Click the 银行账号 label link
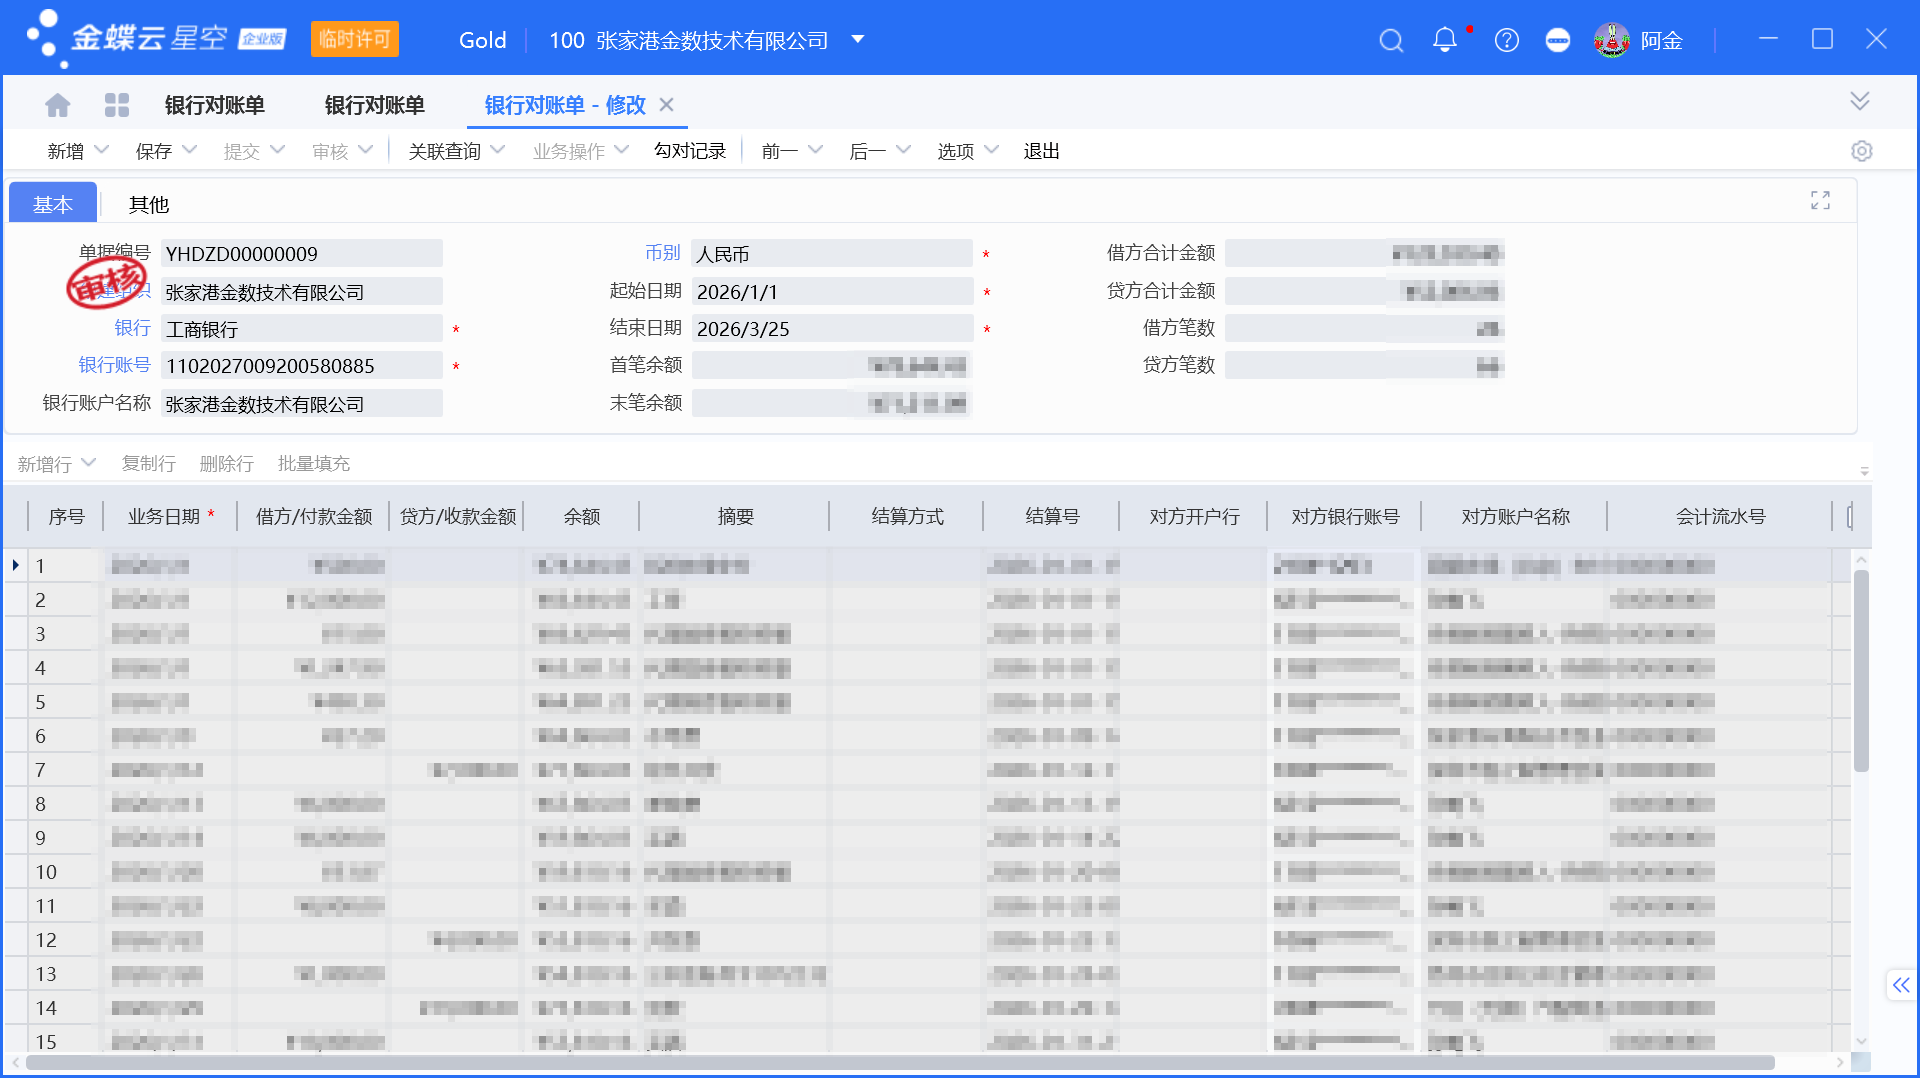The image size is (1920, 1078). pos(114,365)
